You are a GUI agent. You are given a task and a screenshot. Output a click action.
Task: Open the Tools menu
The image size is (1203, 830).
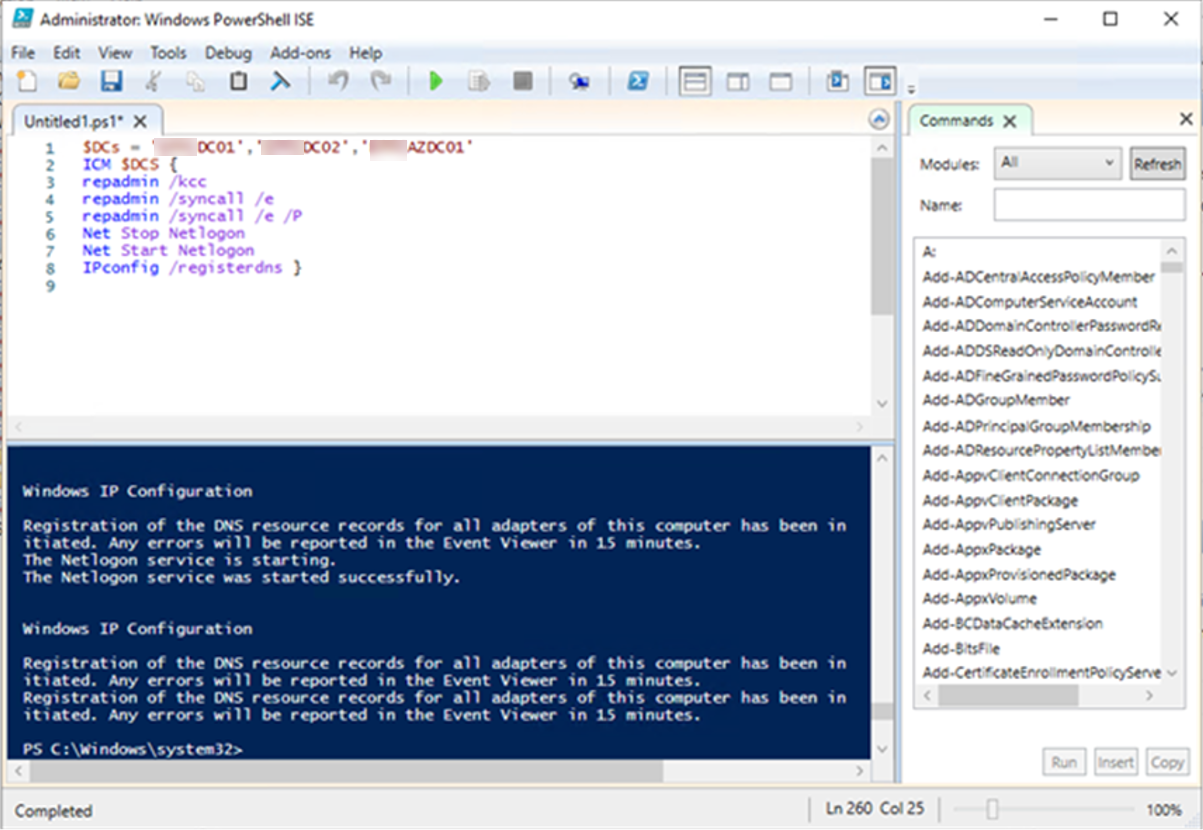169,52
